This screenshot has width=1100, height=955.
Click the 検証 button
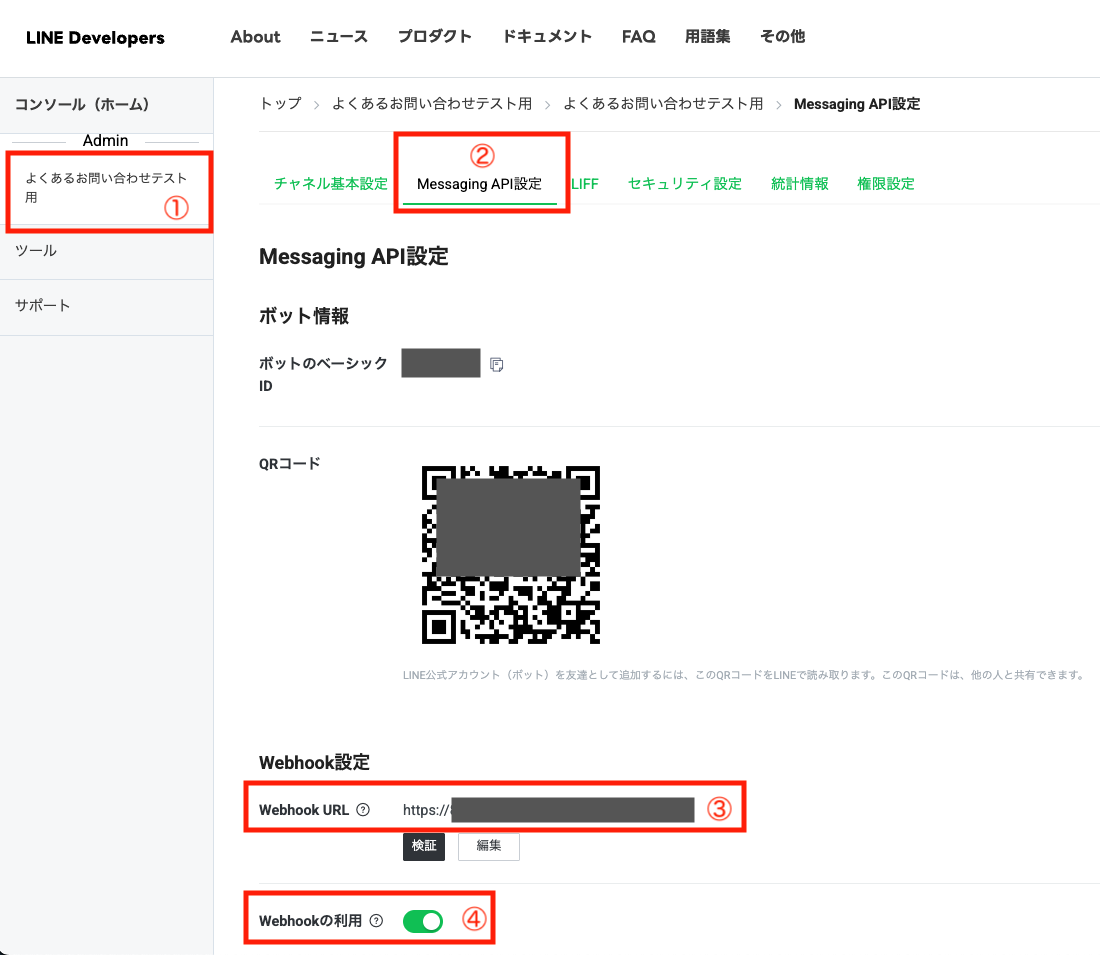(x=424, y=846)
